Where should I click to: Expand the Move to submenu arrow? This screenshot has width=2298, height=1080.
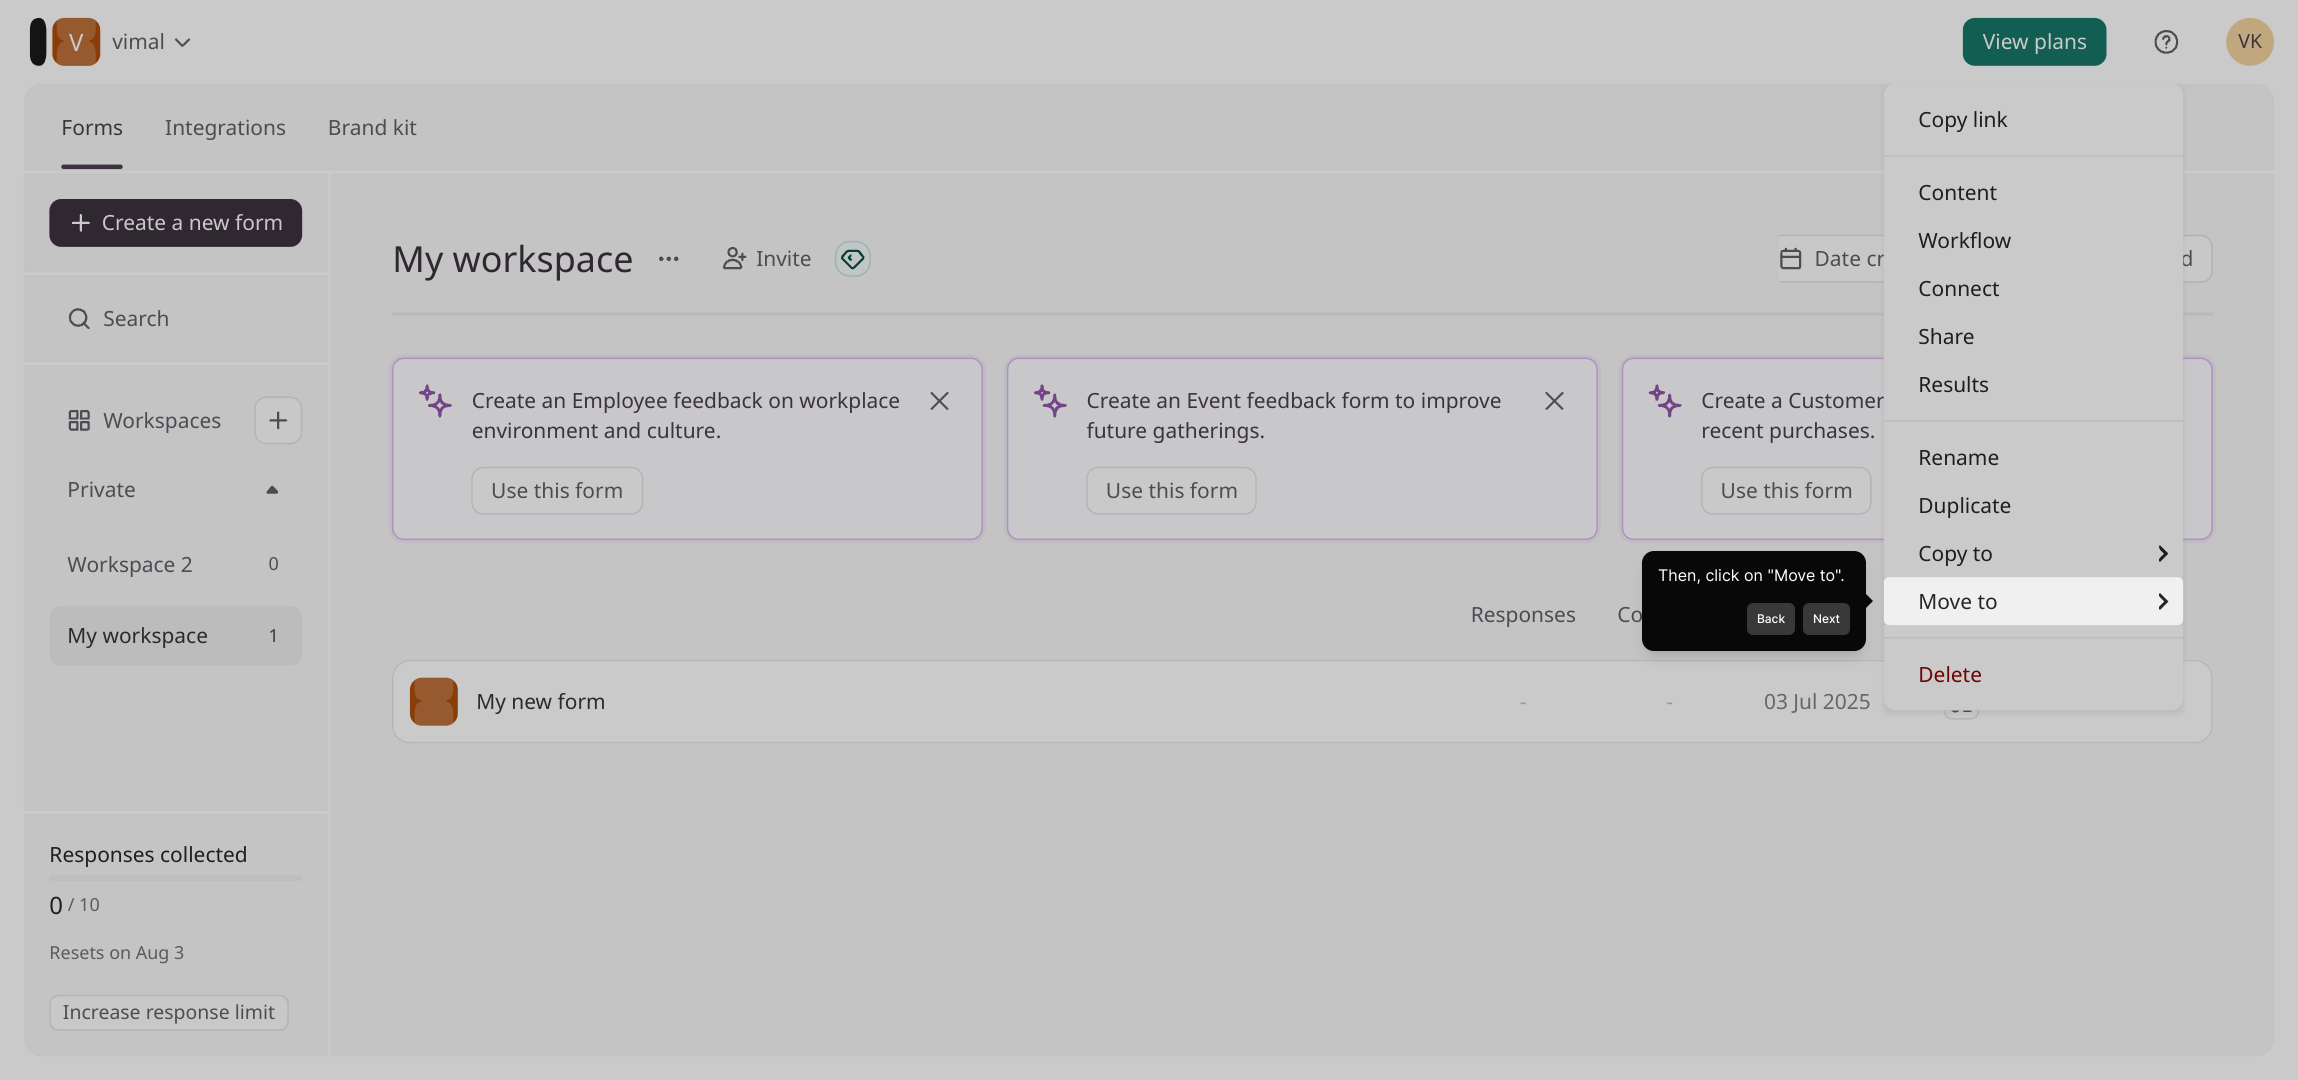(x=2162, y=601)
